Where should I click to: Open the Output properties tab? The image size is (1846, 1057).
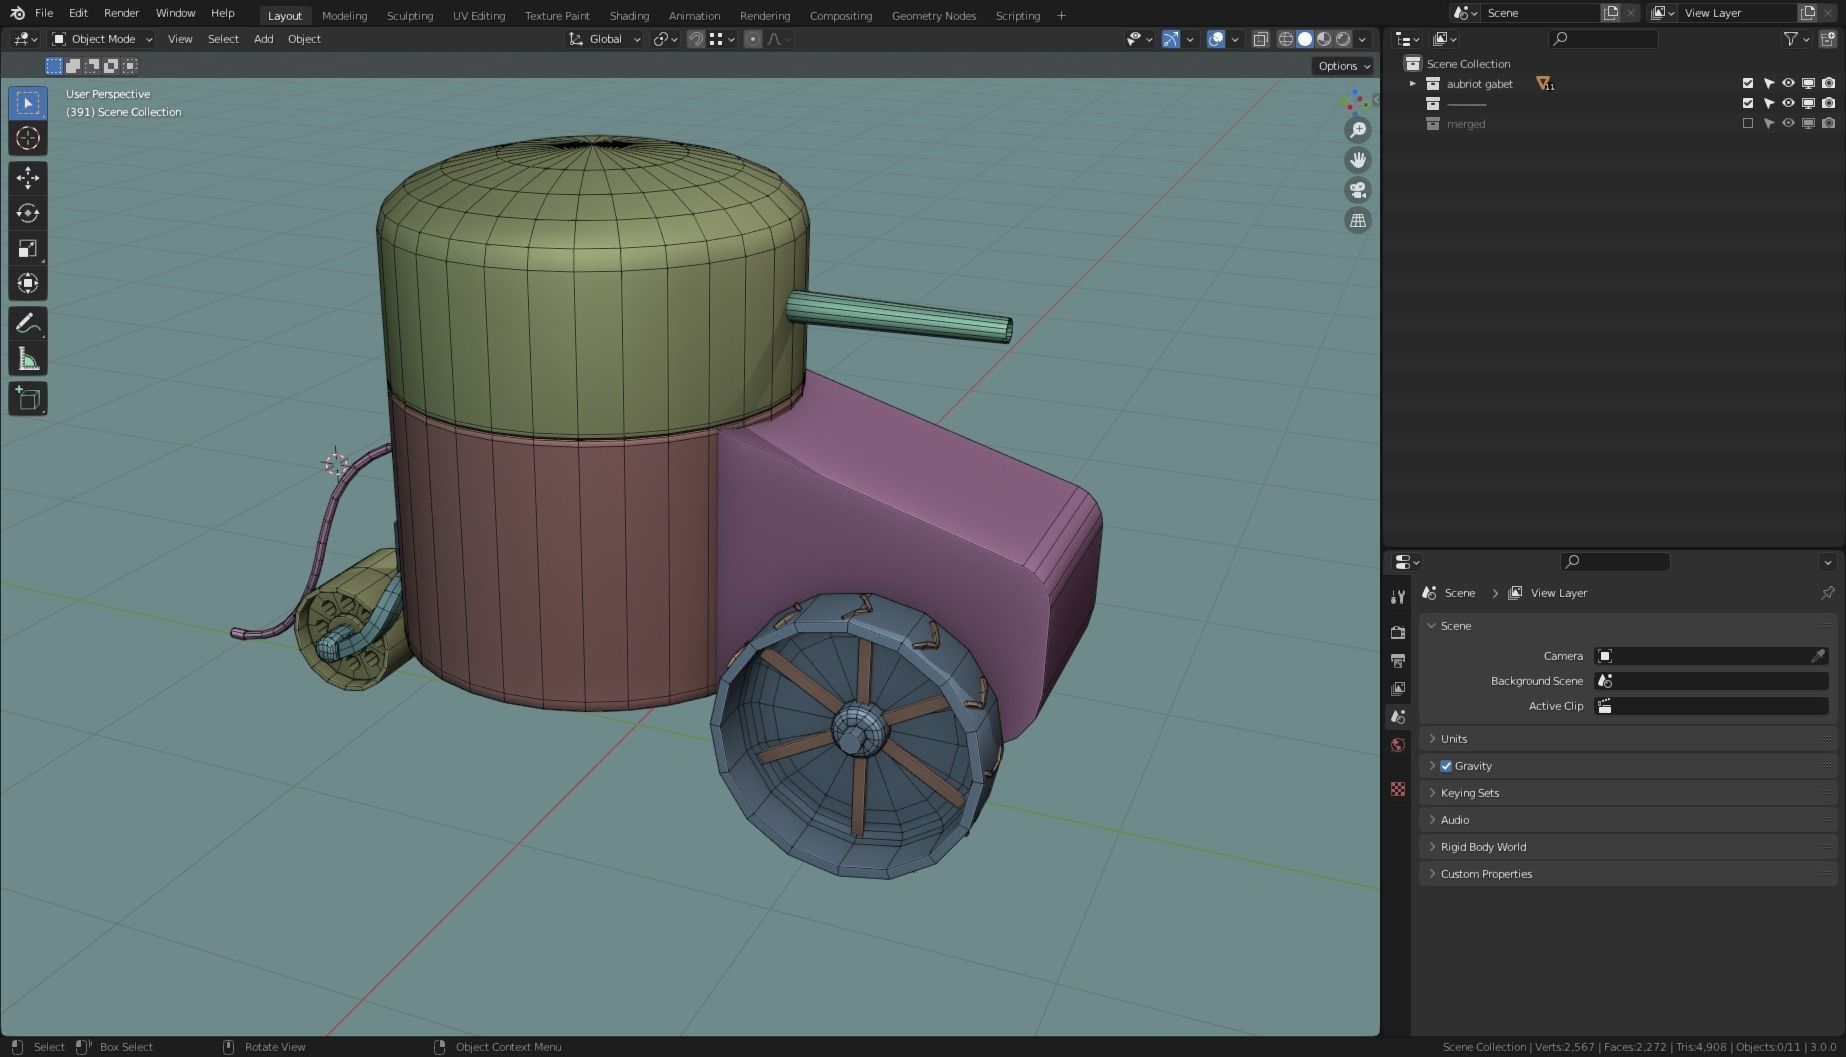click(1398, 660)
